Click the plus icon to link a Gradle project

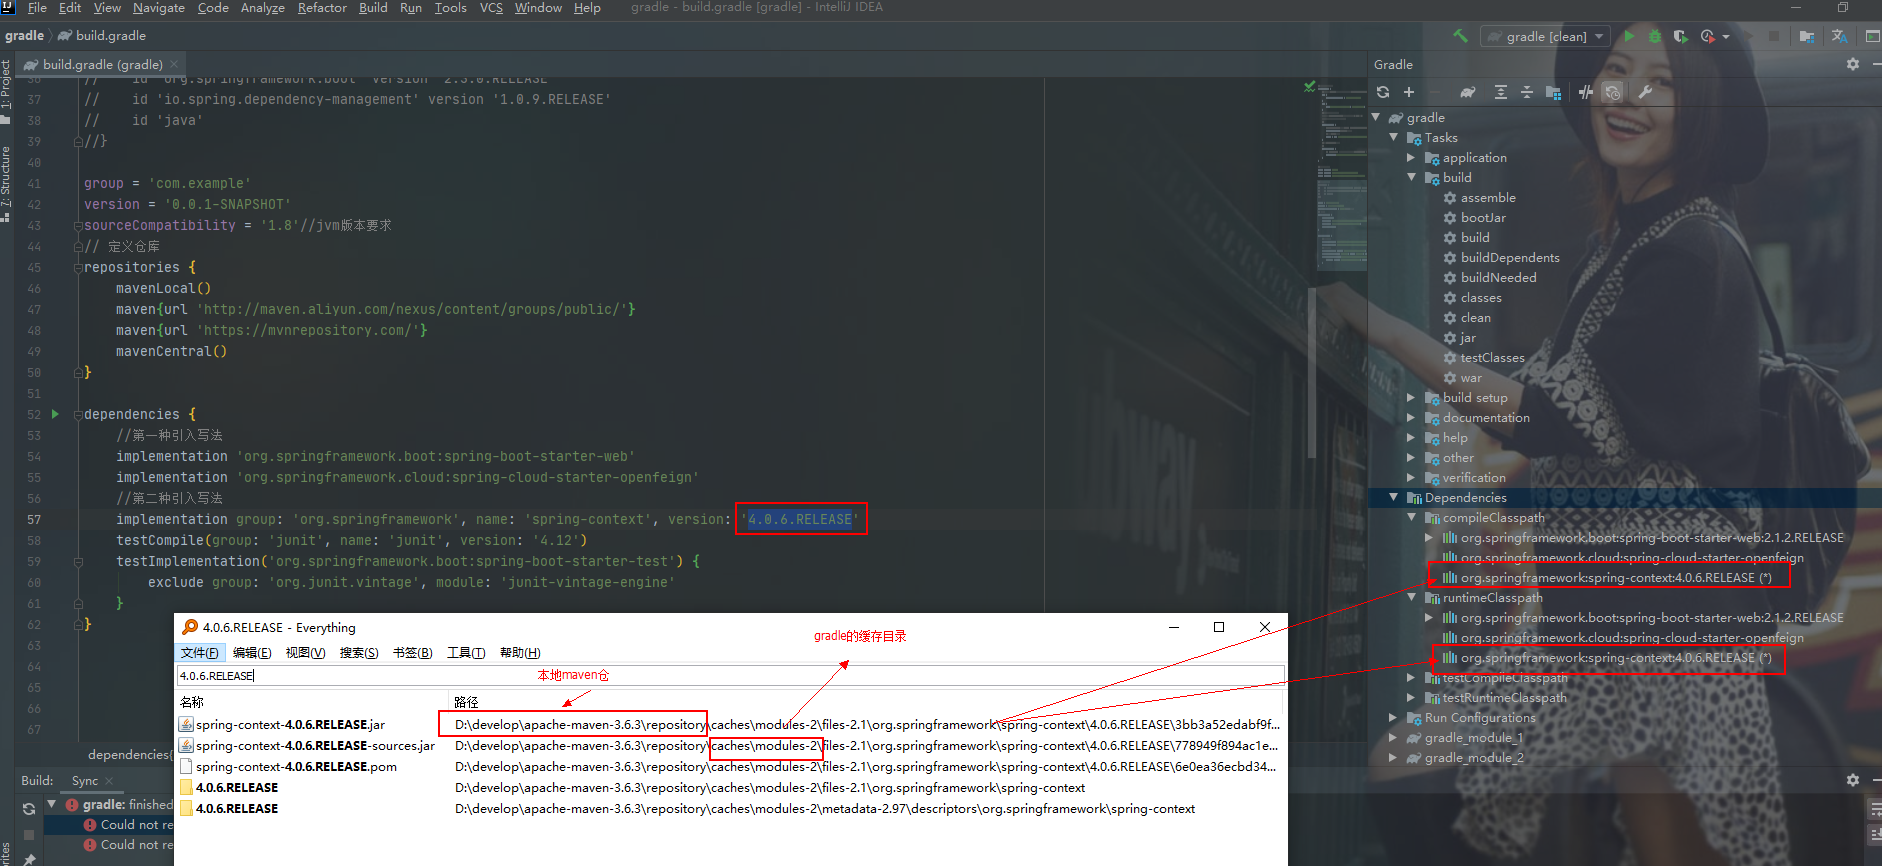[x=1409, y=92]
